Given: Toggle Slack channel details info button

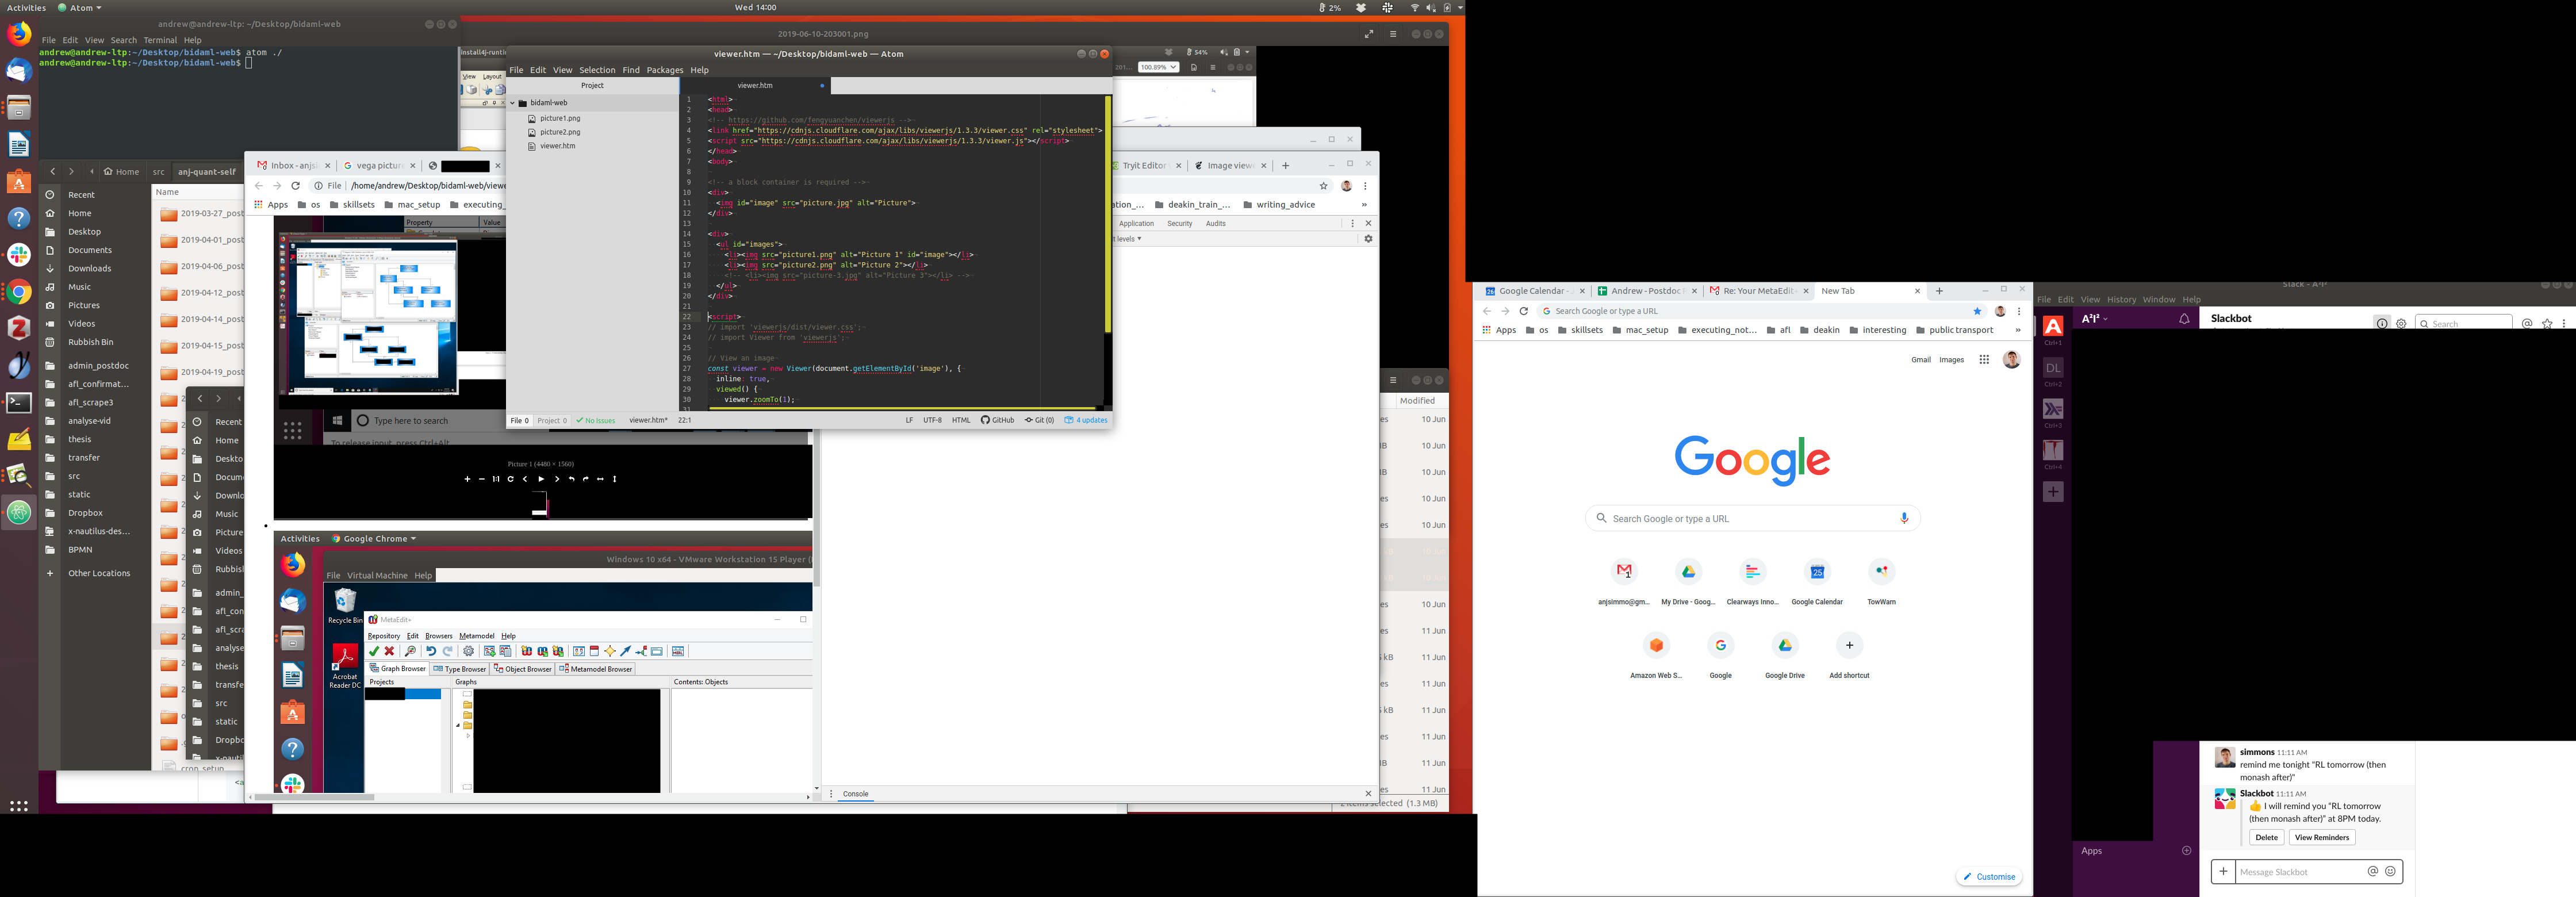Looking at the screenshot, I should pos(2382,323).
